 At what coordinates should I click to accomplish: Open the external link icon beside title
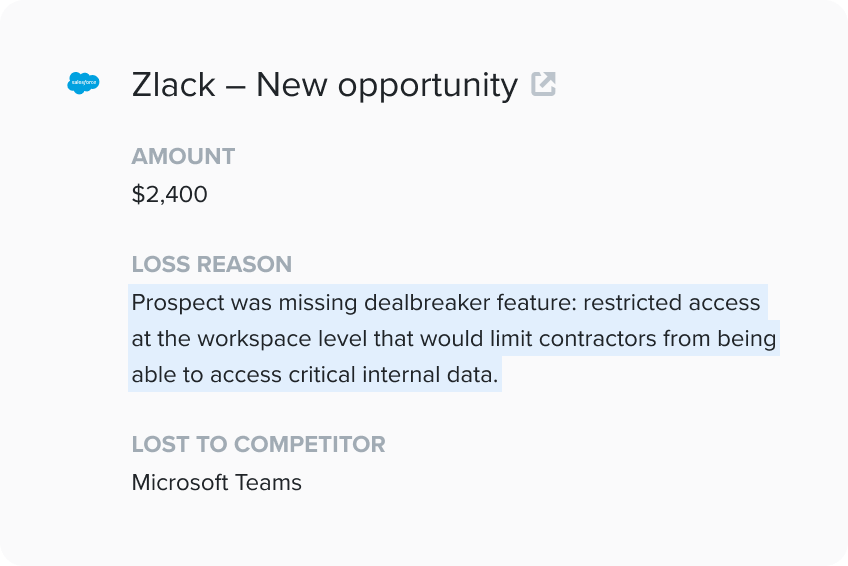click(543, 84)
